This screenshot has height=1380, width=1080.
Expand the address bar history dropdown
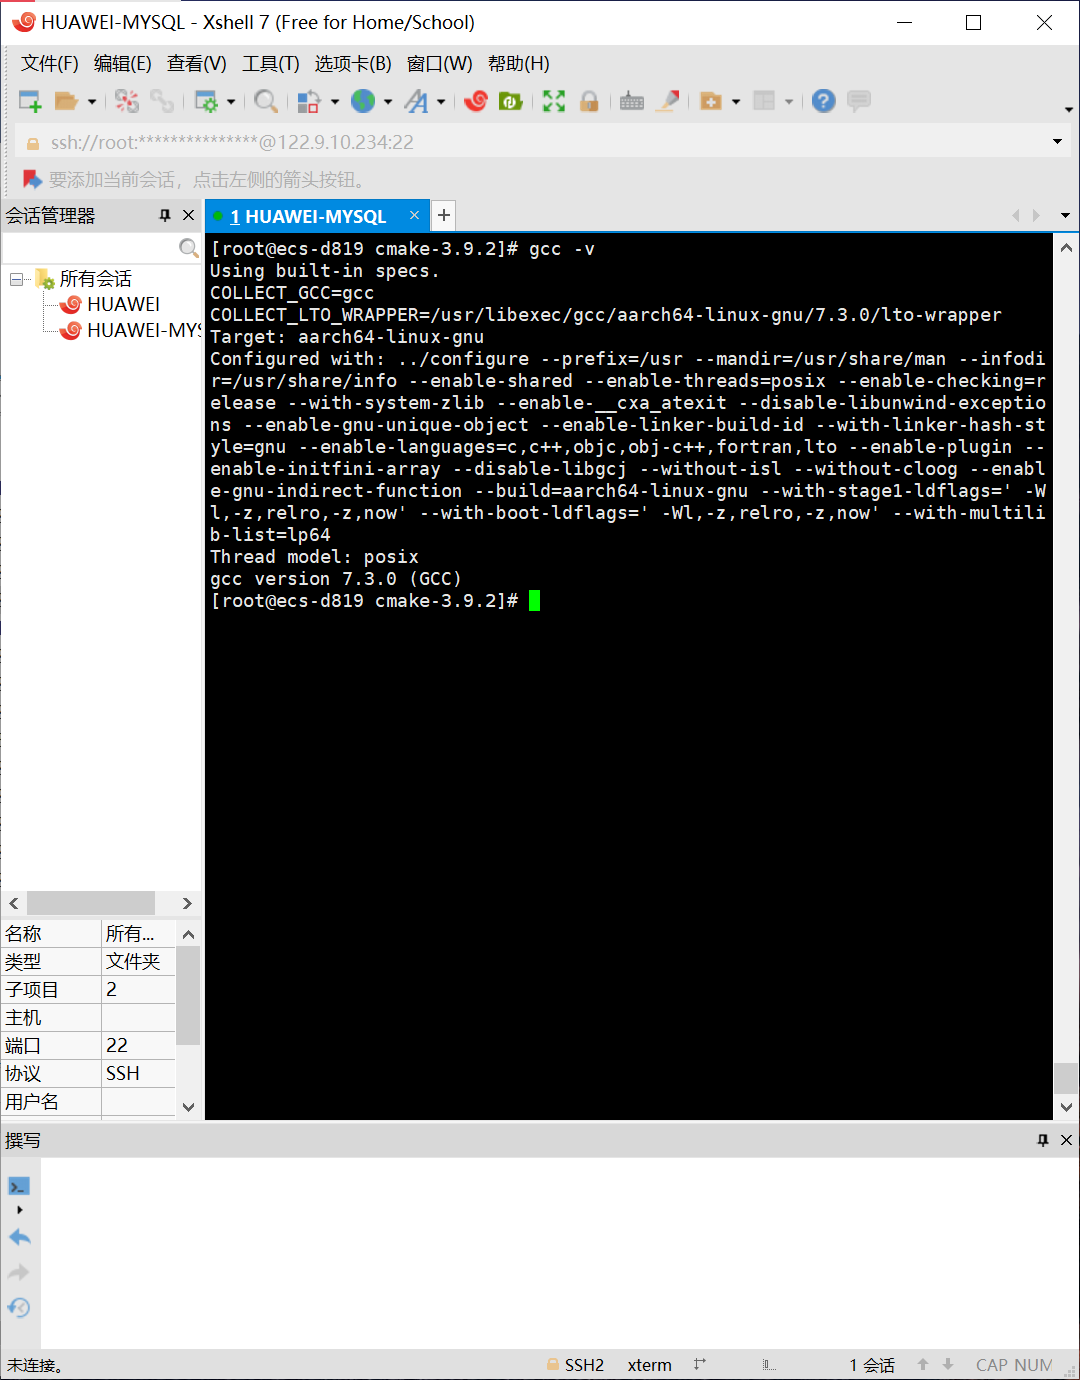(x=1057, y=142)
